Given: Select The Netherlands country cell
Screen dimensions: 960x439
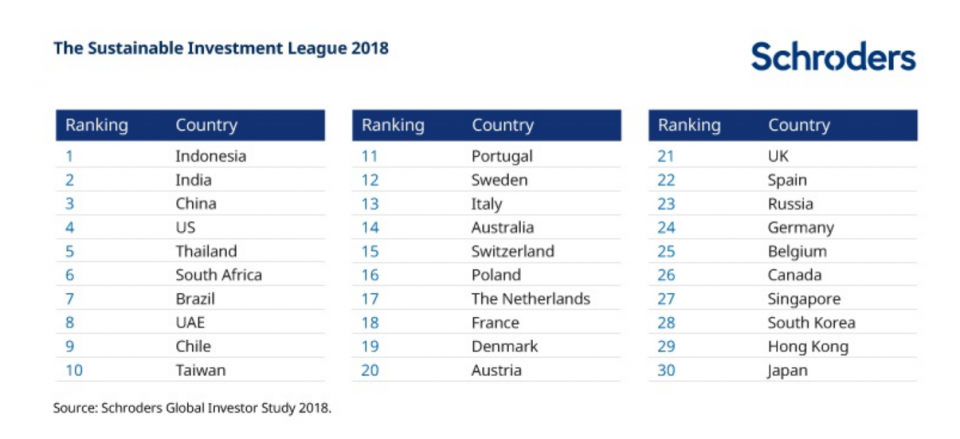Looking at the screenshot, I should [x=530, y=299].
